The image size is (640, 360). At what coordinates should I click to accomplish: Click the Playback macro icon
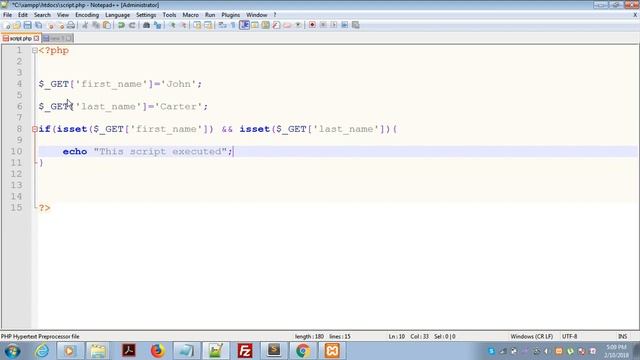(x=334, y=25)
